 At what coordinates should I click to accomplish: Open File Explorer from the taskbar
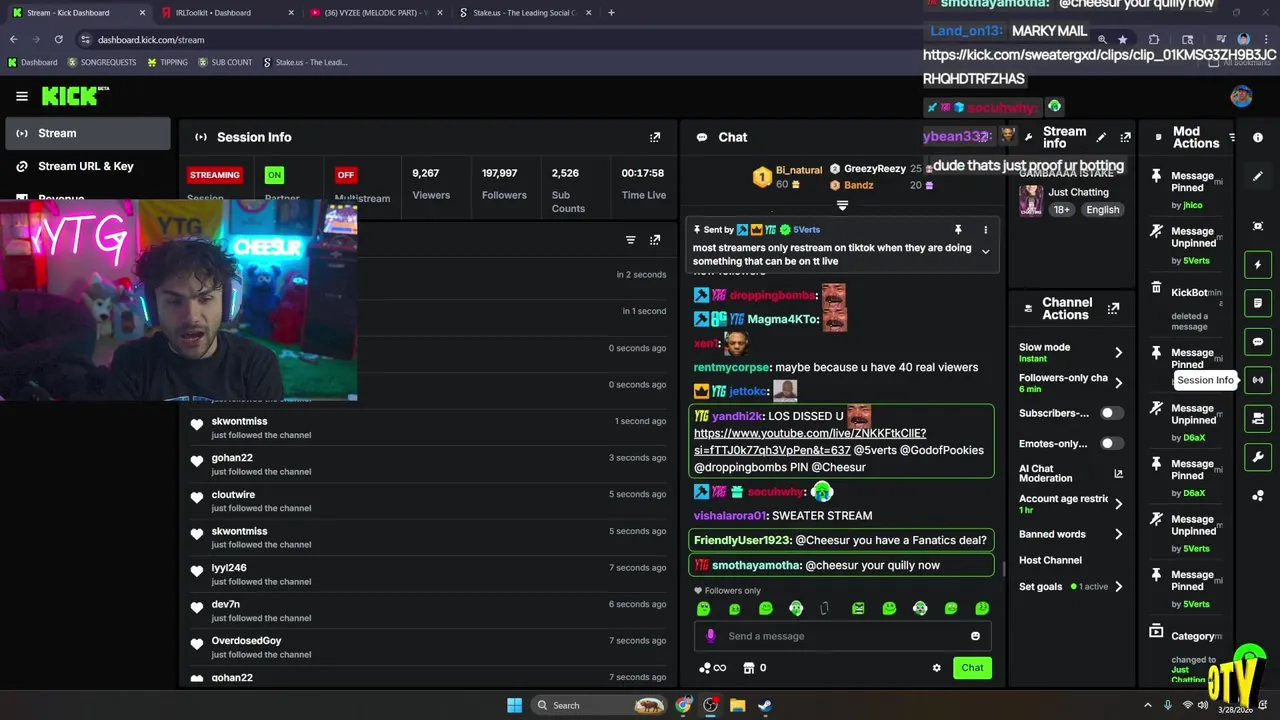pyautogui.click(x=737, y=705)
